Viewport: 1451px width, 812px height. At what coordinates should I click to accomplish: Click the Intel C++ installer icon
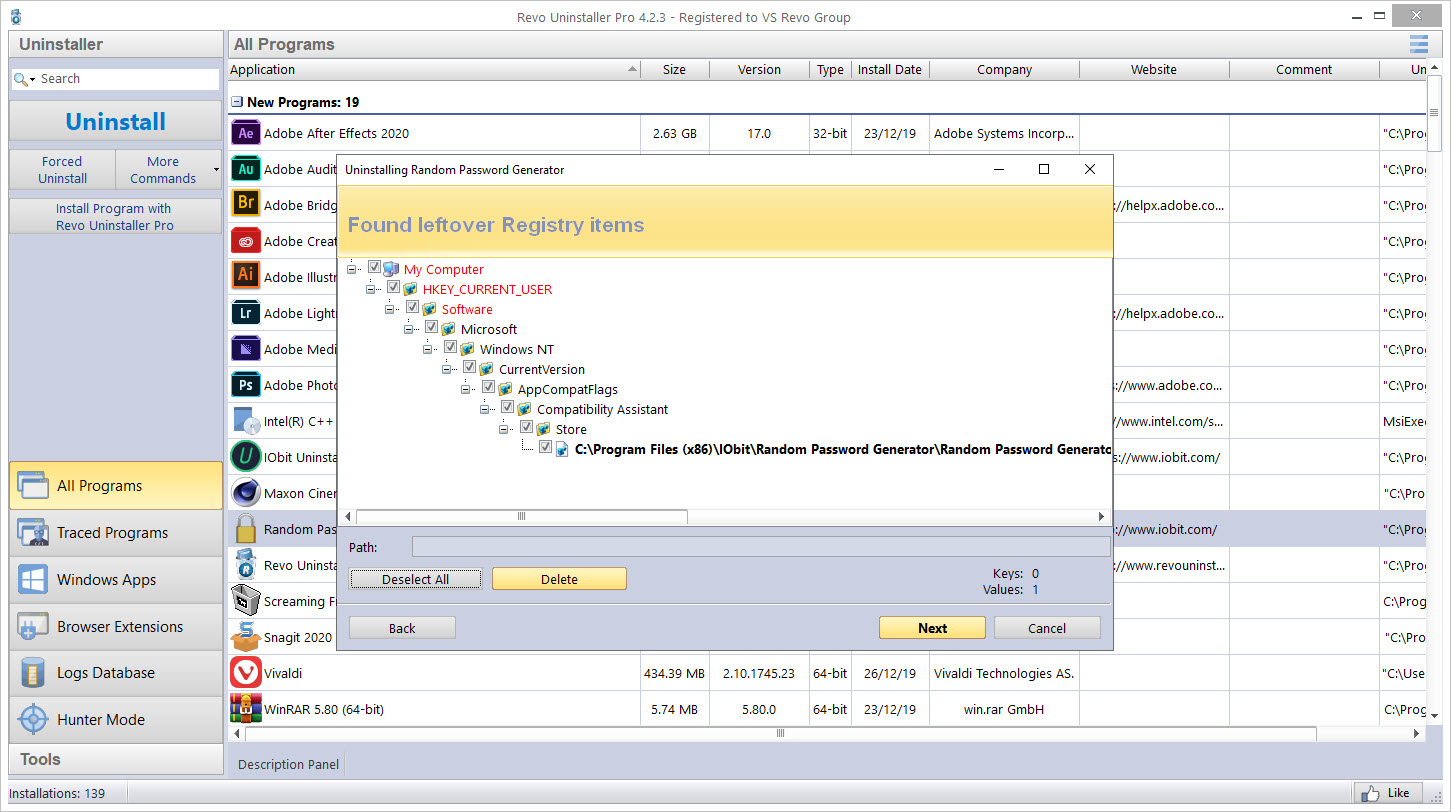pos(246,421)
